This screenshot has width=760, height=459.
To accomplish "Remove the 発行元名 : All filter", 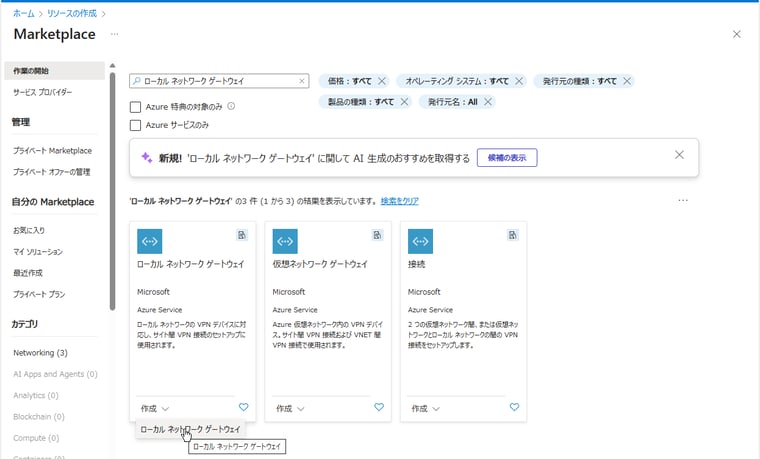I will (x=488, y=102).
